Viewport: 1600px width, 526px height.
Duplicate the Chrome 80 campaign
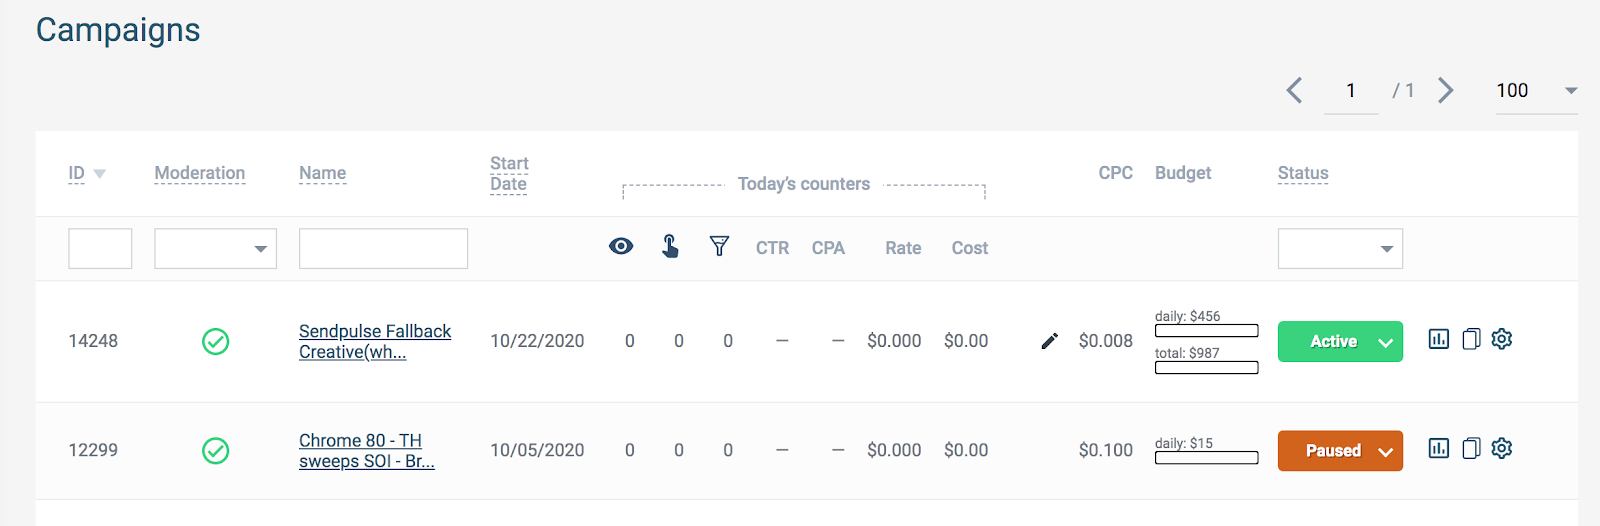pyautogui.click(x=1470, y=448)
